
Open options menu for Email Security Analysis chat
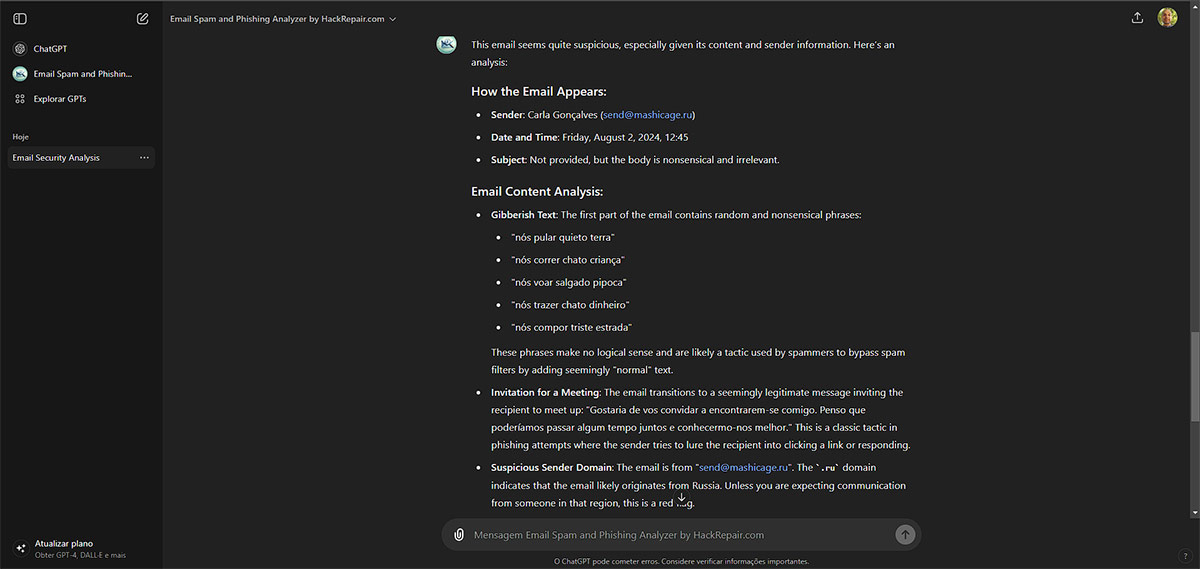pyautogui.click(x=144, y=158)
